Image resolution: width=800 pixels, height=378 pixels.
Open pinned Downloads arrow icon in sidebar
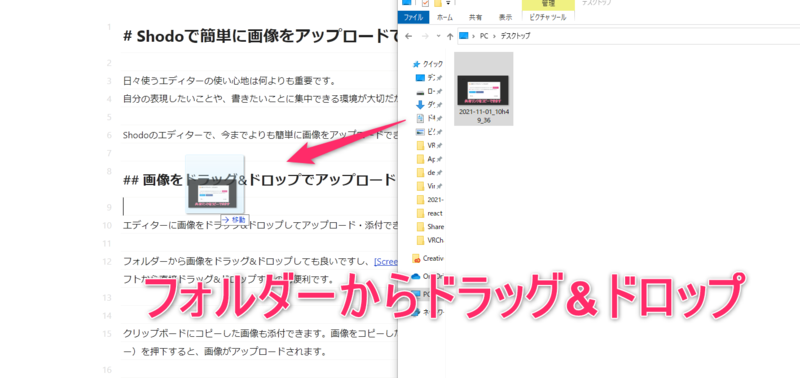click(x=420, y=105)
